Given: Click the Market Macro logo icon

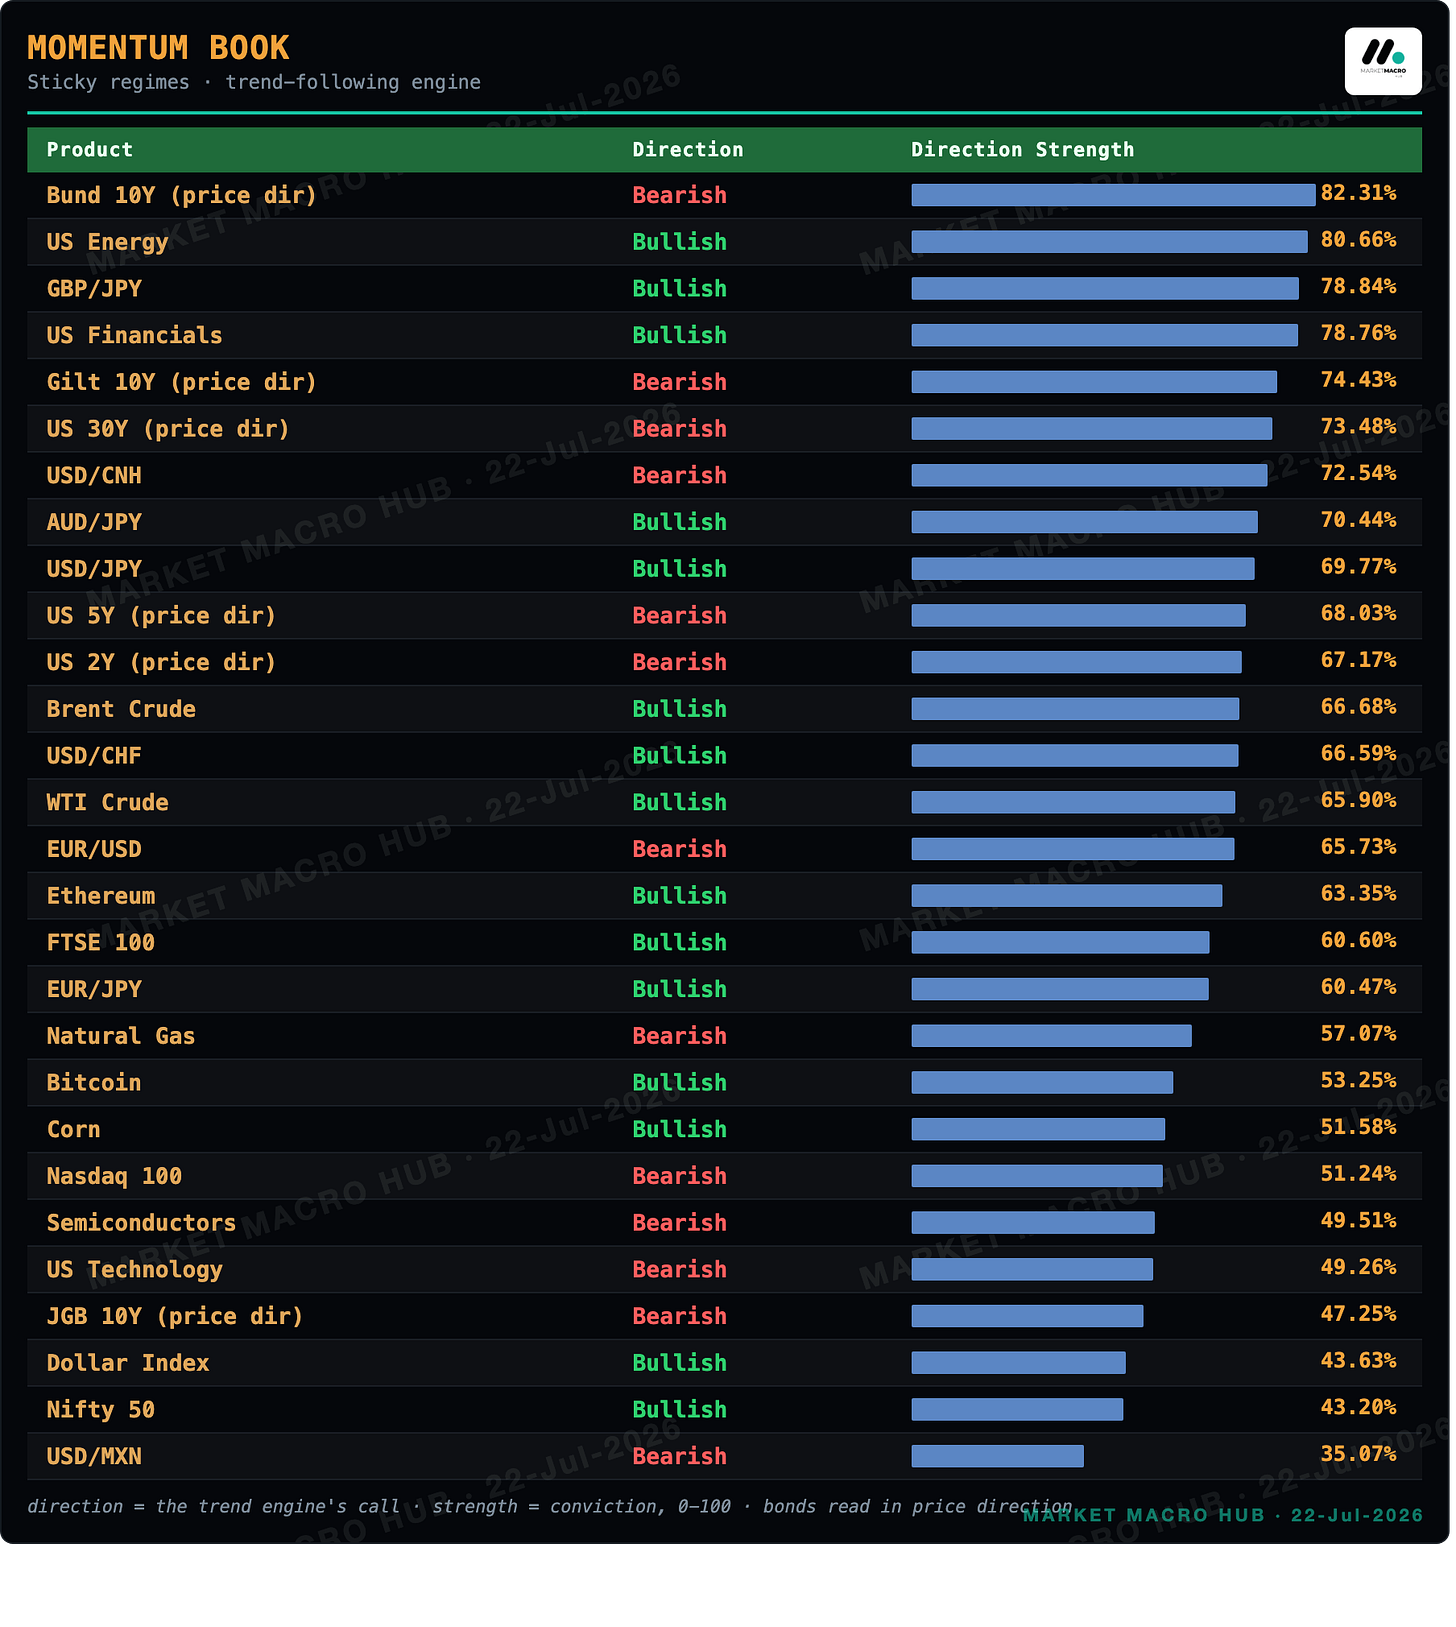Looking at the screenshot, I should (1383, 61).
